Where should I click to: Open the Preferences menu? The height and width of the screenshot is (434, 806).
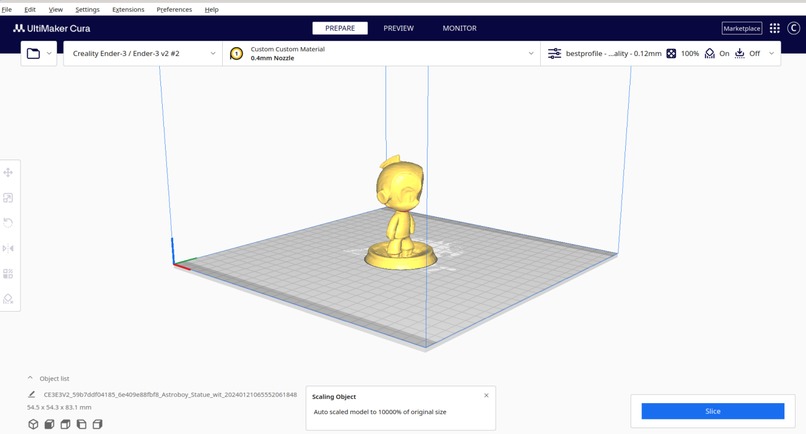[174, 9]
